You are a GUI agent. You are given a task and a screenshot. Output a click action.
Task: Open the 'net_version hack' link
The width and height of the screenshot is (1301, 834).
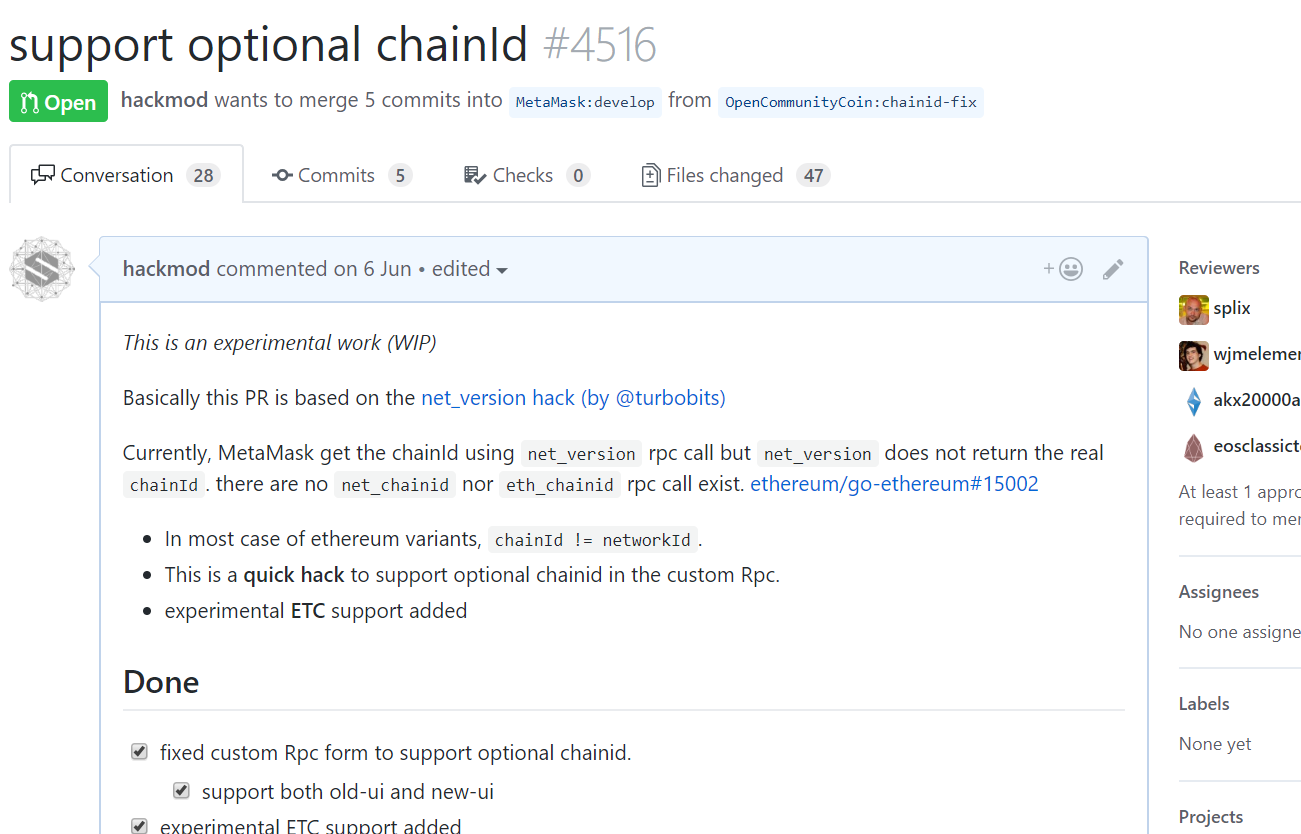(498, 398)
